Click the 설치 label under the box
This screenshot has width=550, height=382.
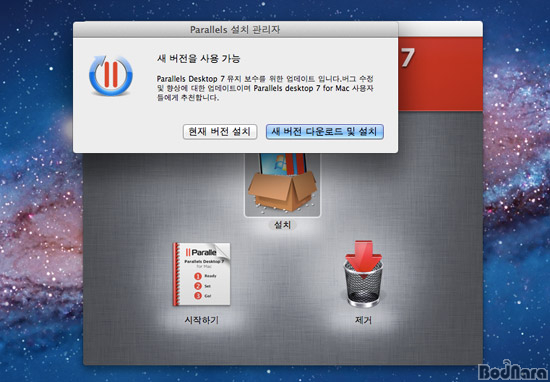tap(282, 225)
